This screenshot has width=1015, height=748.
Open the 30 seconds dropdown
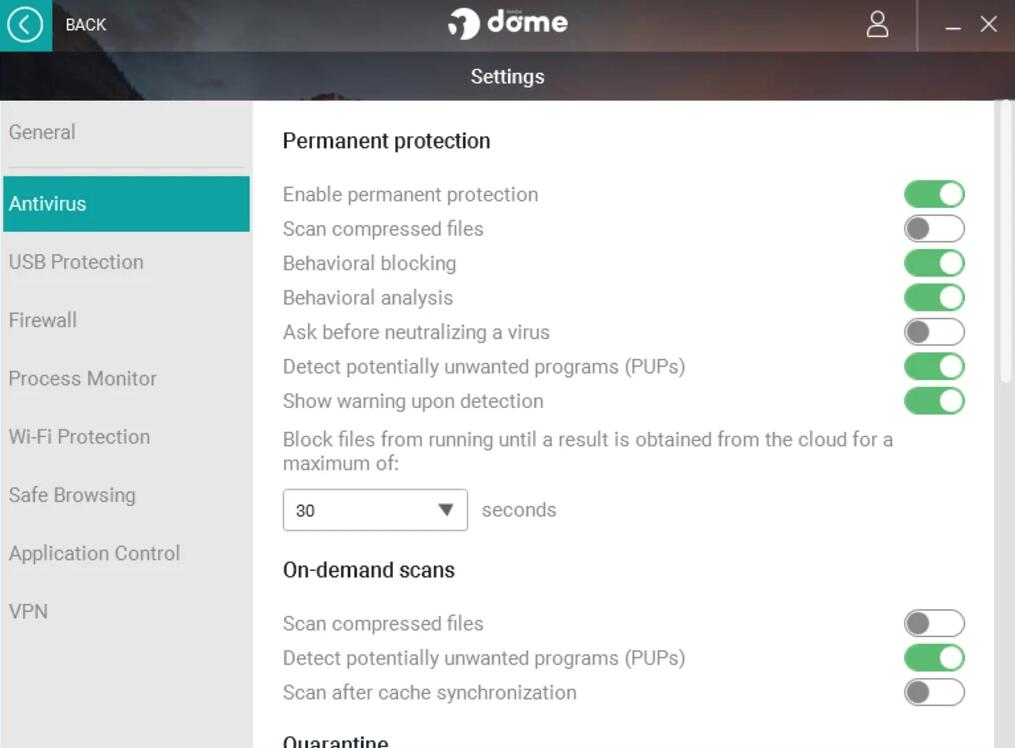coord(375,510)
